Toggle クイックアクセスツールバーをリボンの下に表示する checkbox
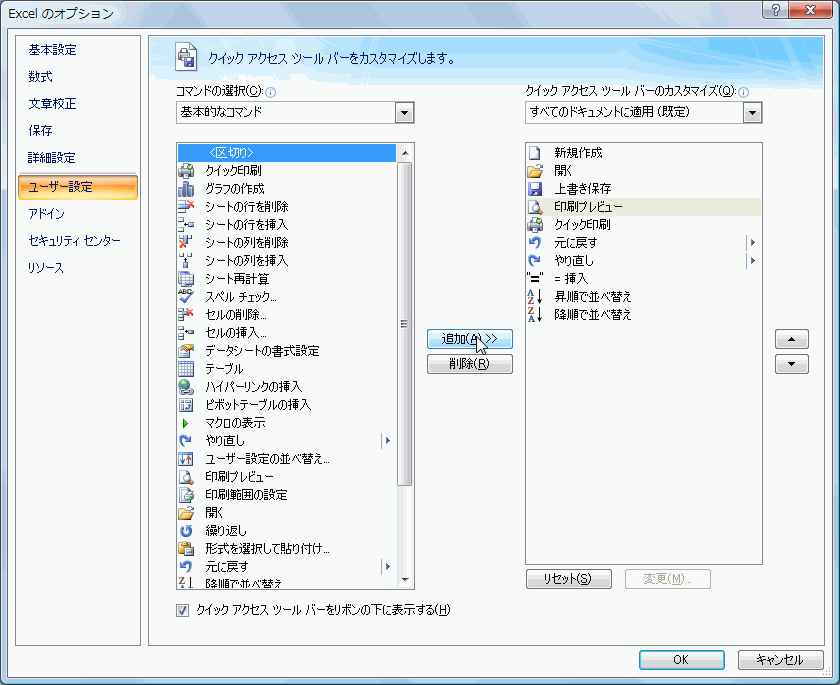Image resolution: width=840 pixels, height=685 pixels. tap(183, 611)
